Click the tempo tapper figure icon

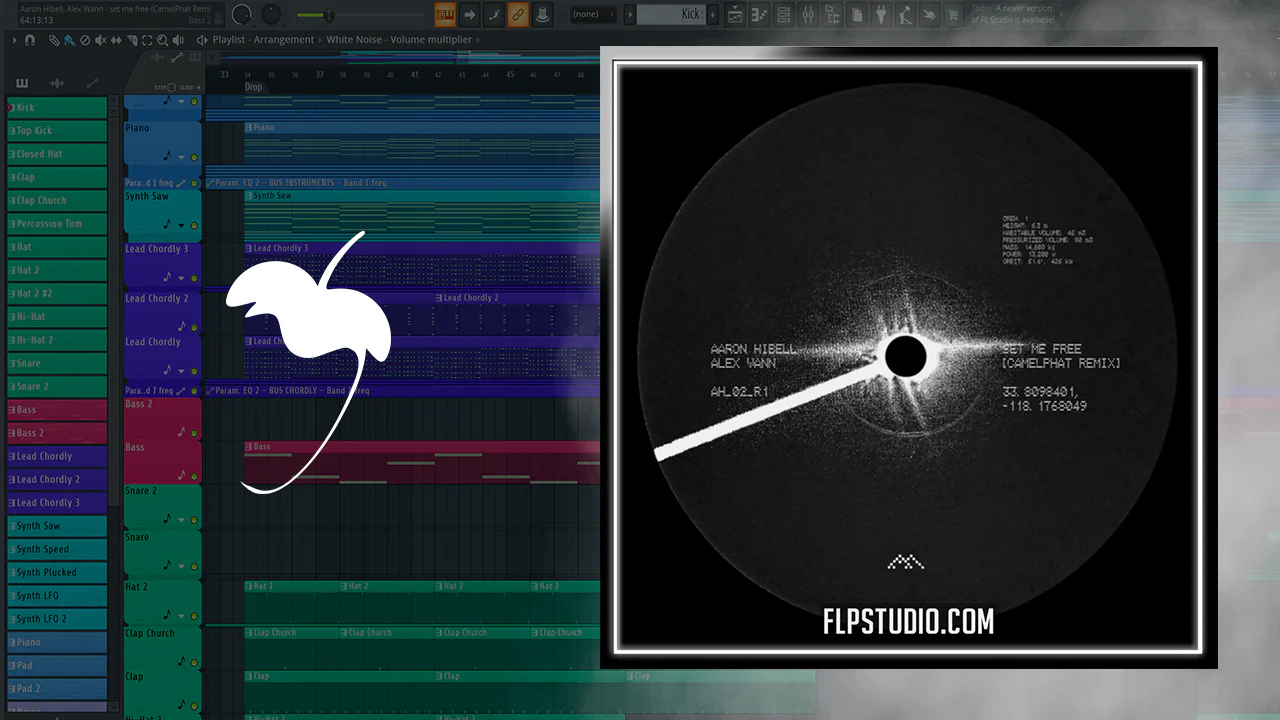coord(905,14)
